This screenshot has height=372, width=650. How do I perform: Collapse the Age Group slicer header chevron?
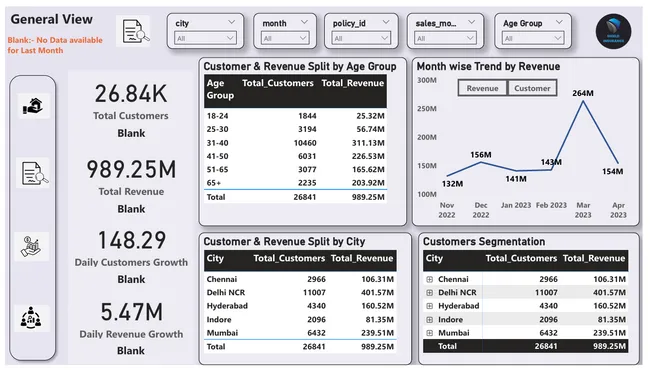[559, 22]
